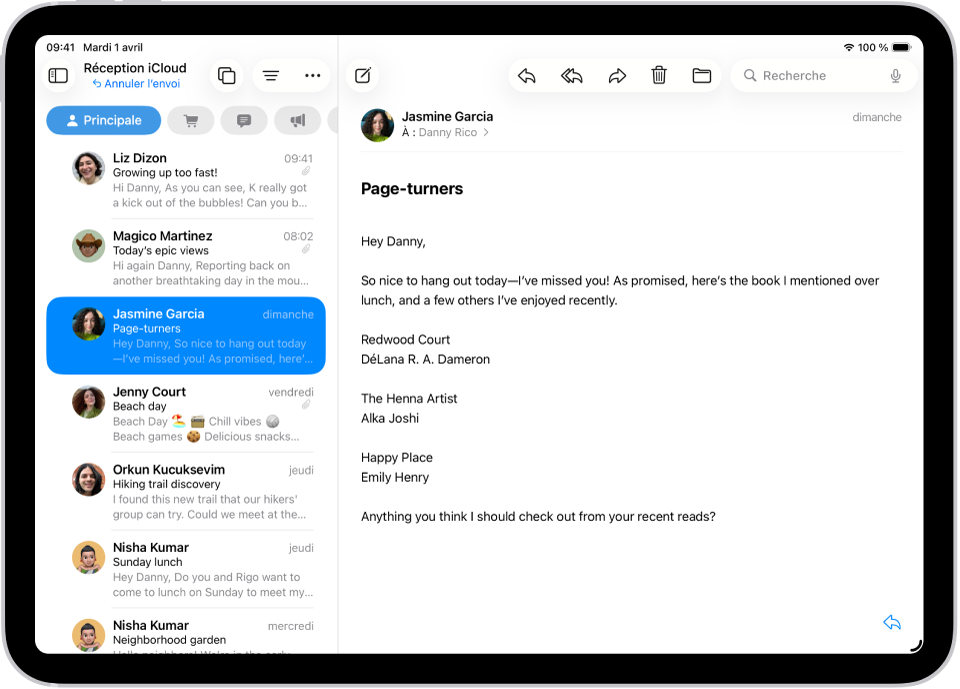Reply using the bottom-right arrow button
The image size is (960, 689).
click(891, 622)
